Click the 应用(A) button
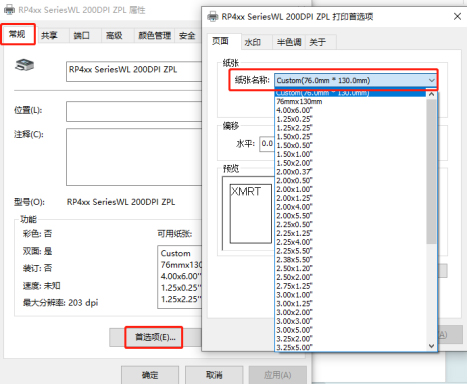The width and height of the screenshot is (468, 385). (278, 375)
